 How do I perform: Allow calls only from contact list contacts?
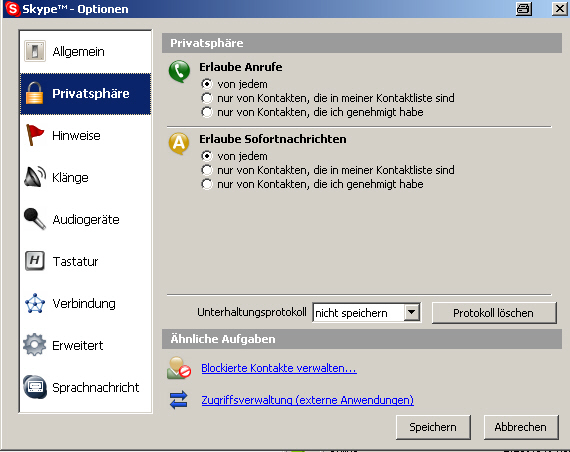tap(206, 98)
